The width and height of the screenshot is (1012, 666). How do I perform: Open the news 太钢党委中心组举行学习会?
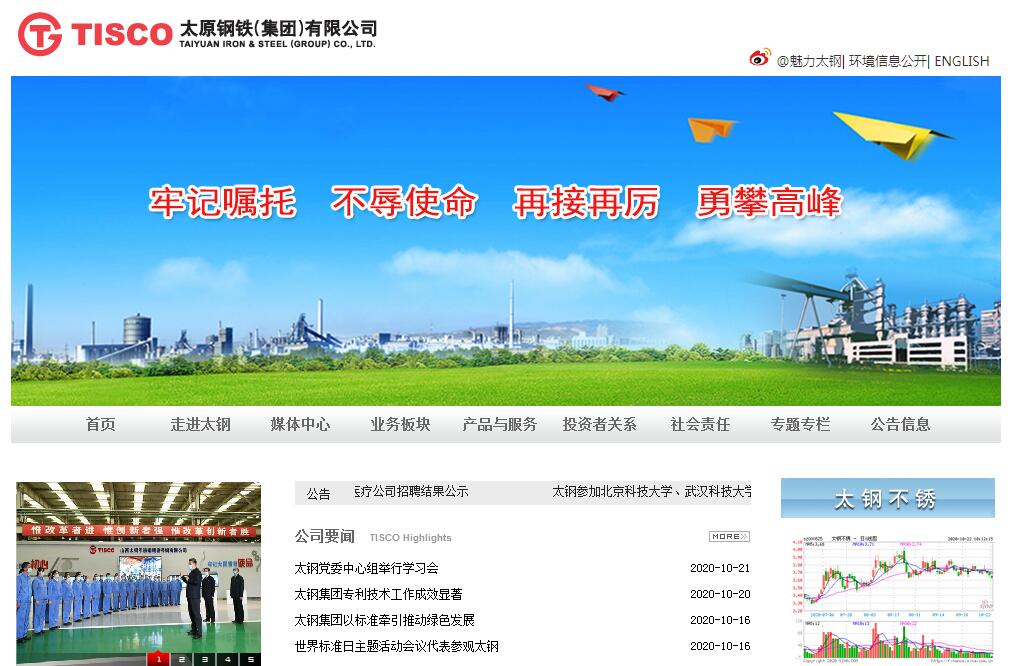point(366,568)
